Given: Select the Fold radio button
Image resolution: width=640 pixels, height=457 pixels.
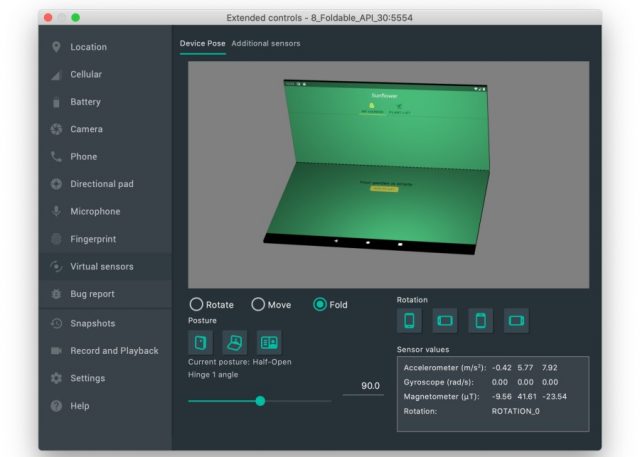Looking at the screenshot, I should click(x=320, y=304).
